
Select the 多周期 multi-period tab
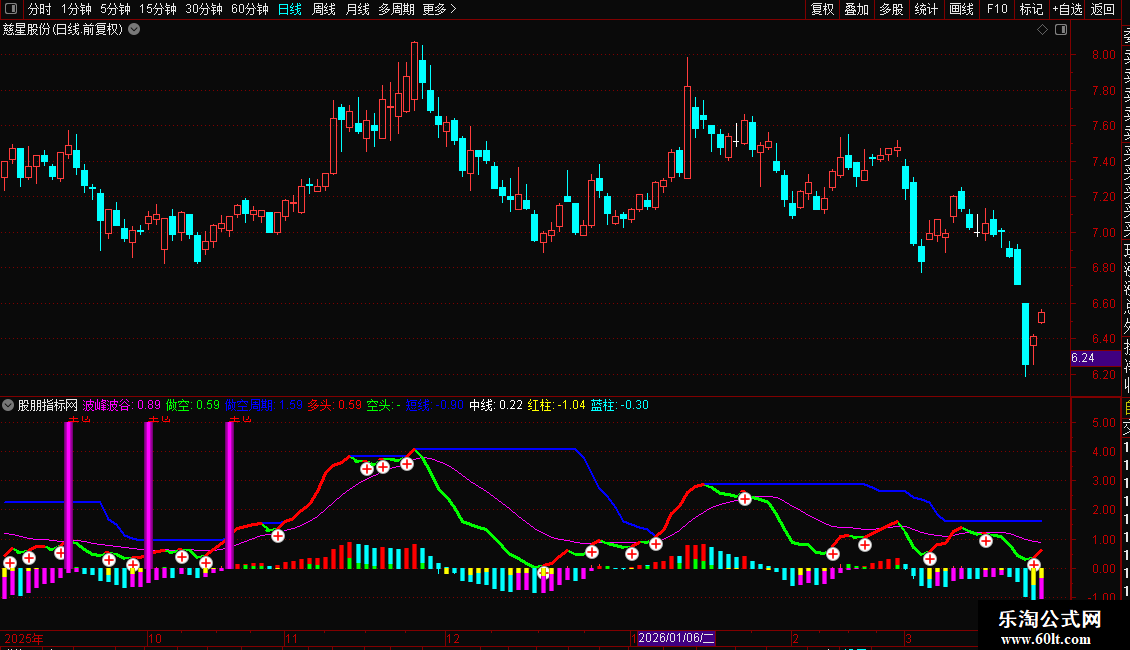click(x=396, y=10)
